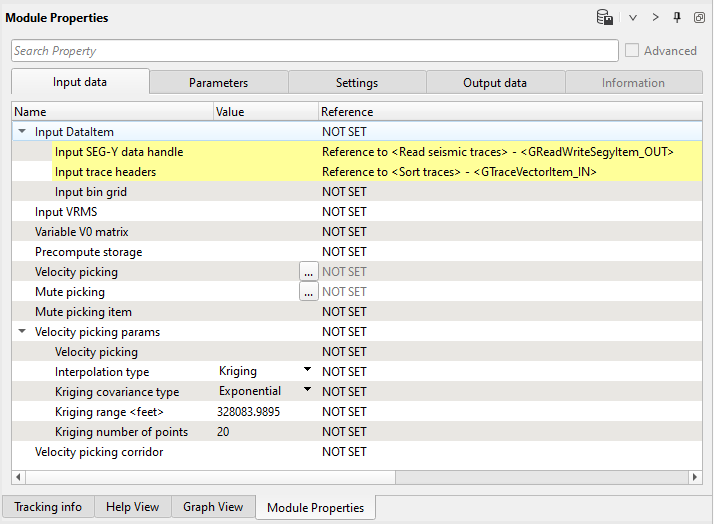Switch to the Parameters tab

(x=218, y=83)
